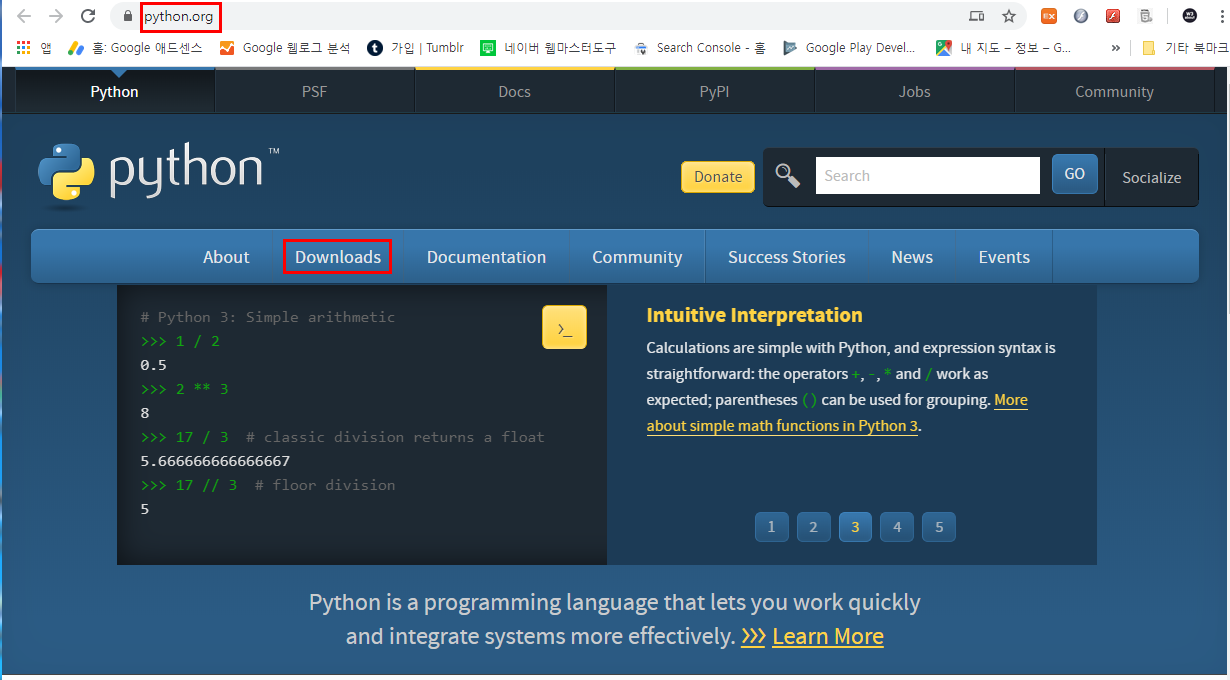This screenshot has width=1230, height=680.
Task: Go to slide 1 of the carousel
Action: click(771, 527)
